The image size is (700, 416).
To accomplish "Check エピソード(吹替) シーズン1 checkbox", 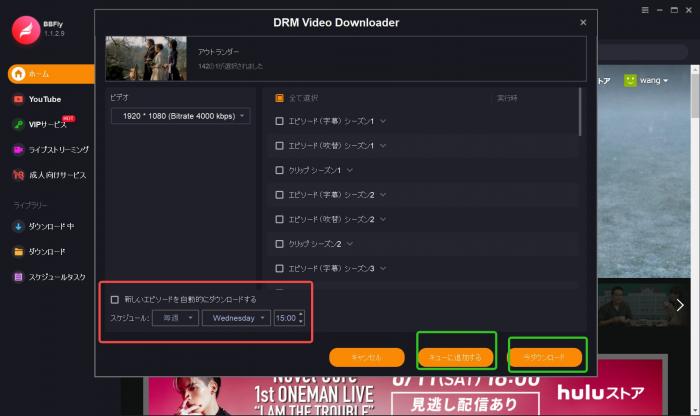I will point(279,146).
